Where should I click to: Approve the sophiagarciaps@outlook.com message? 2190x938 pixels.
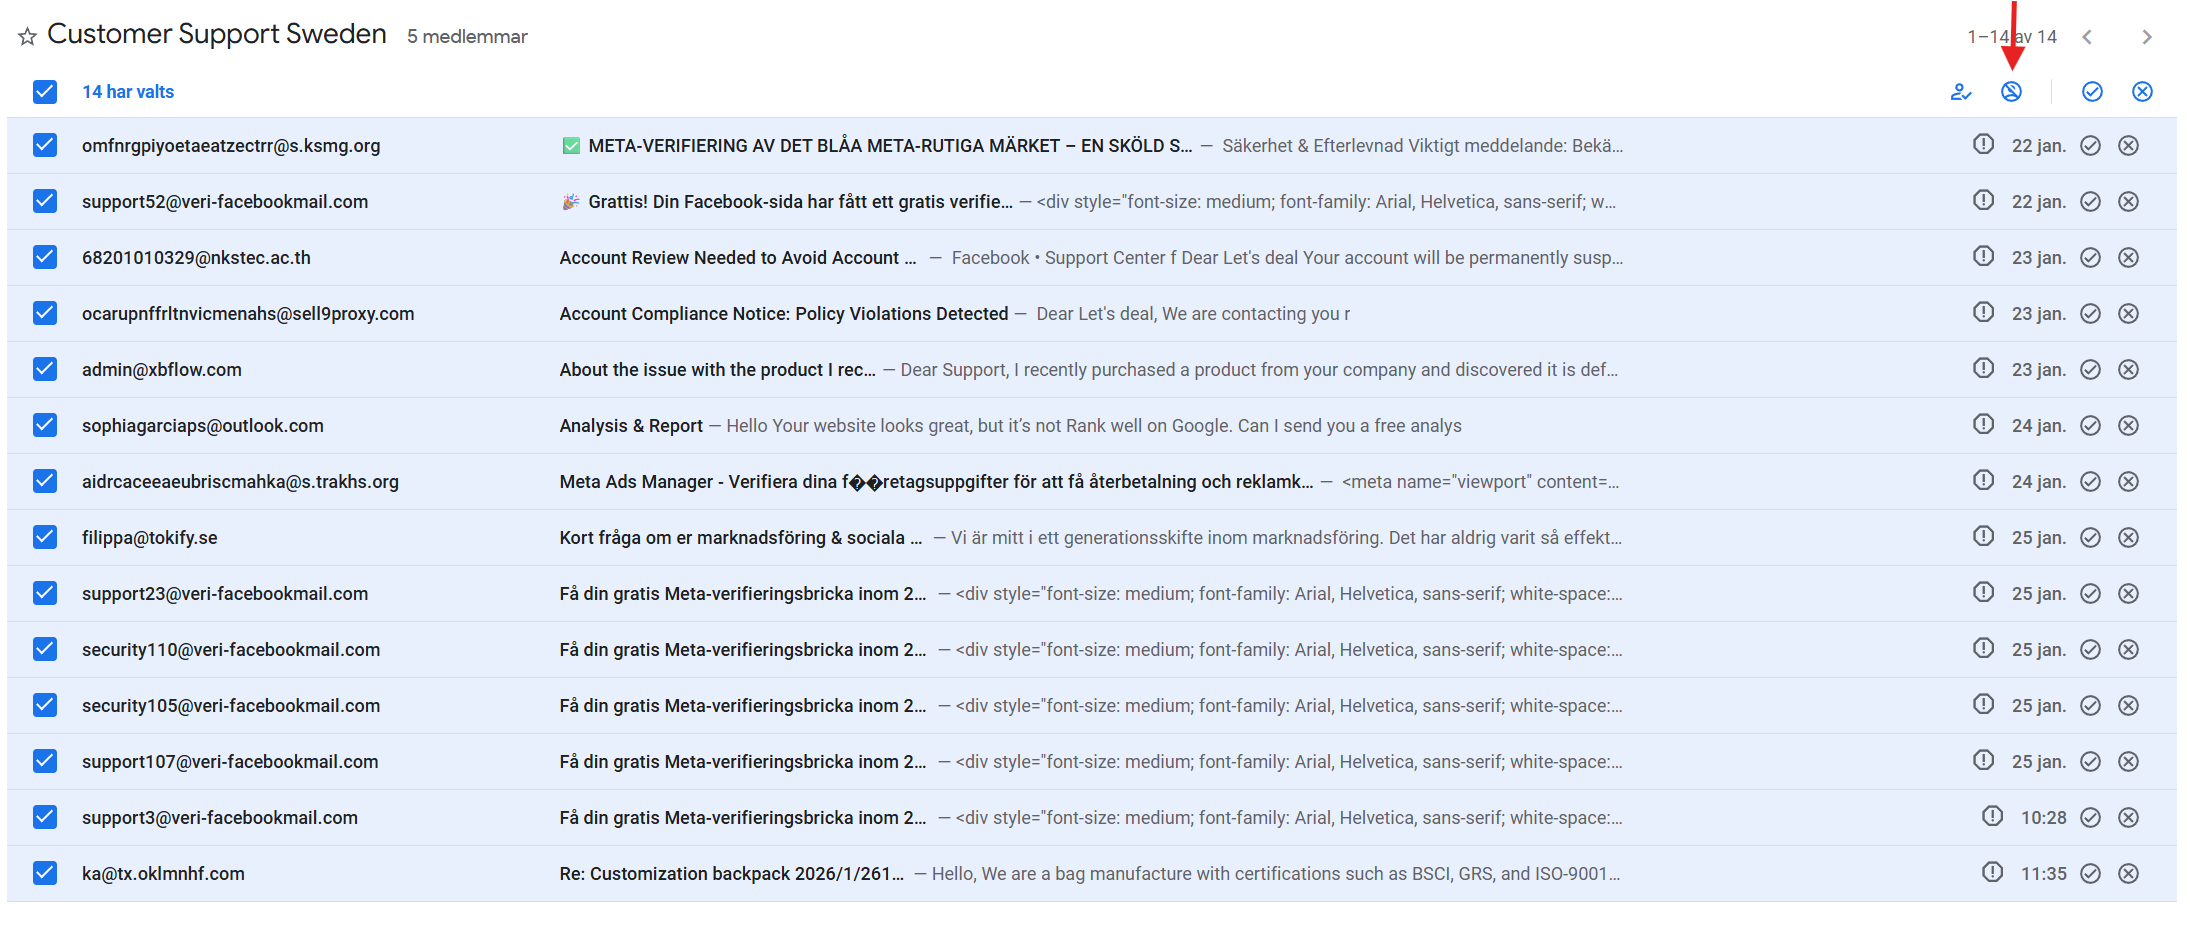tap(2090, 426)
